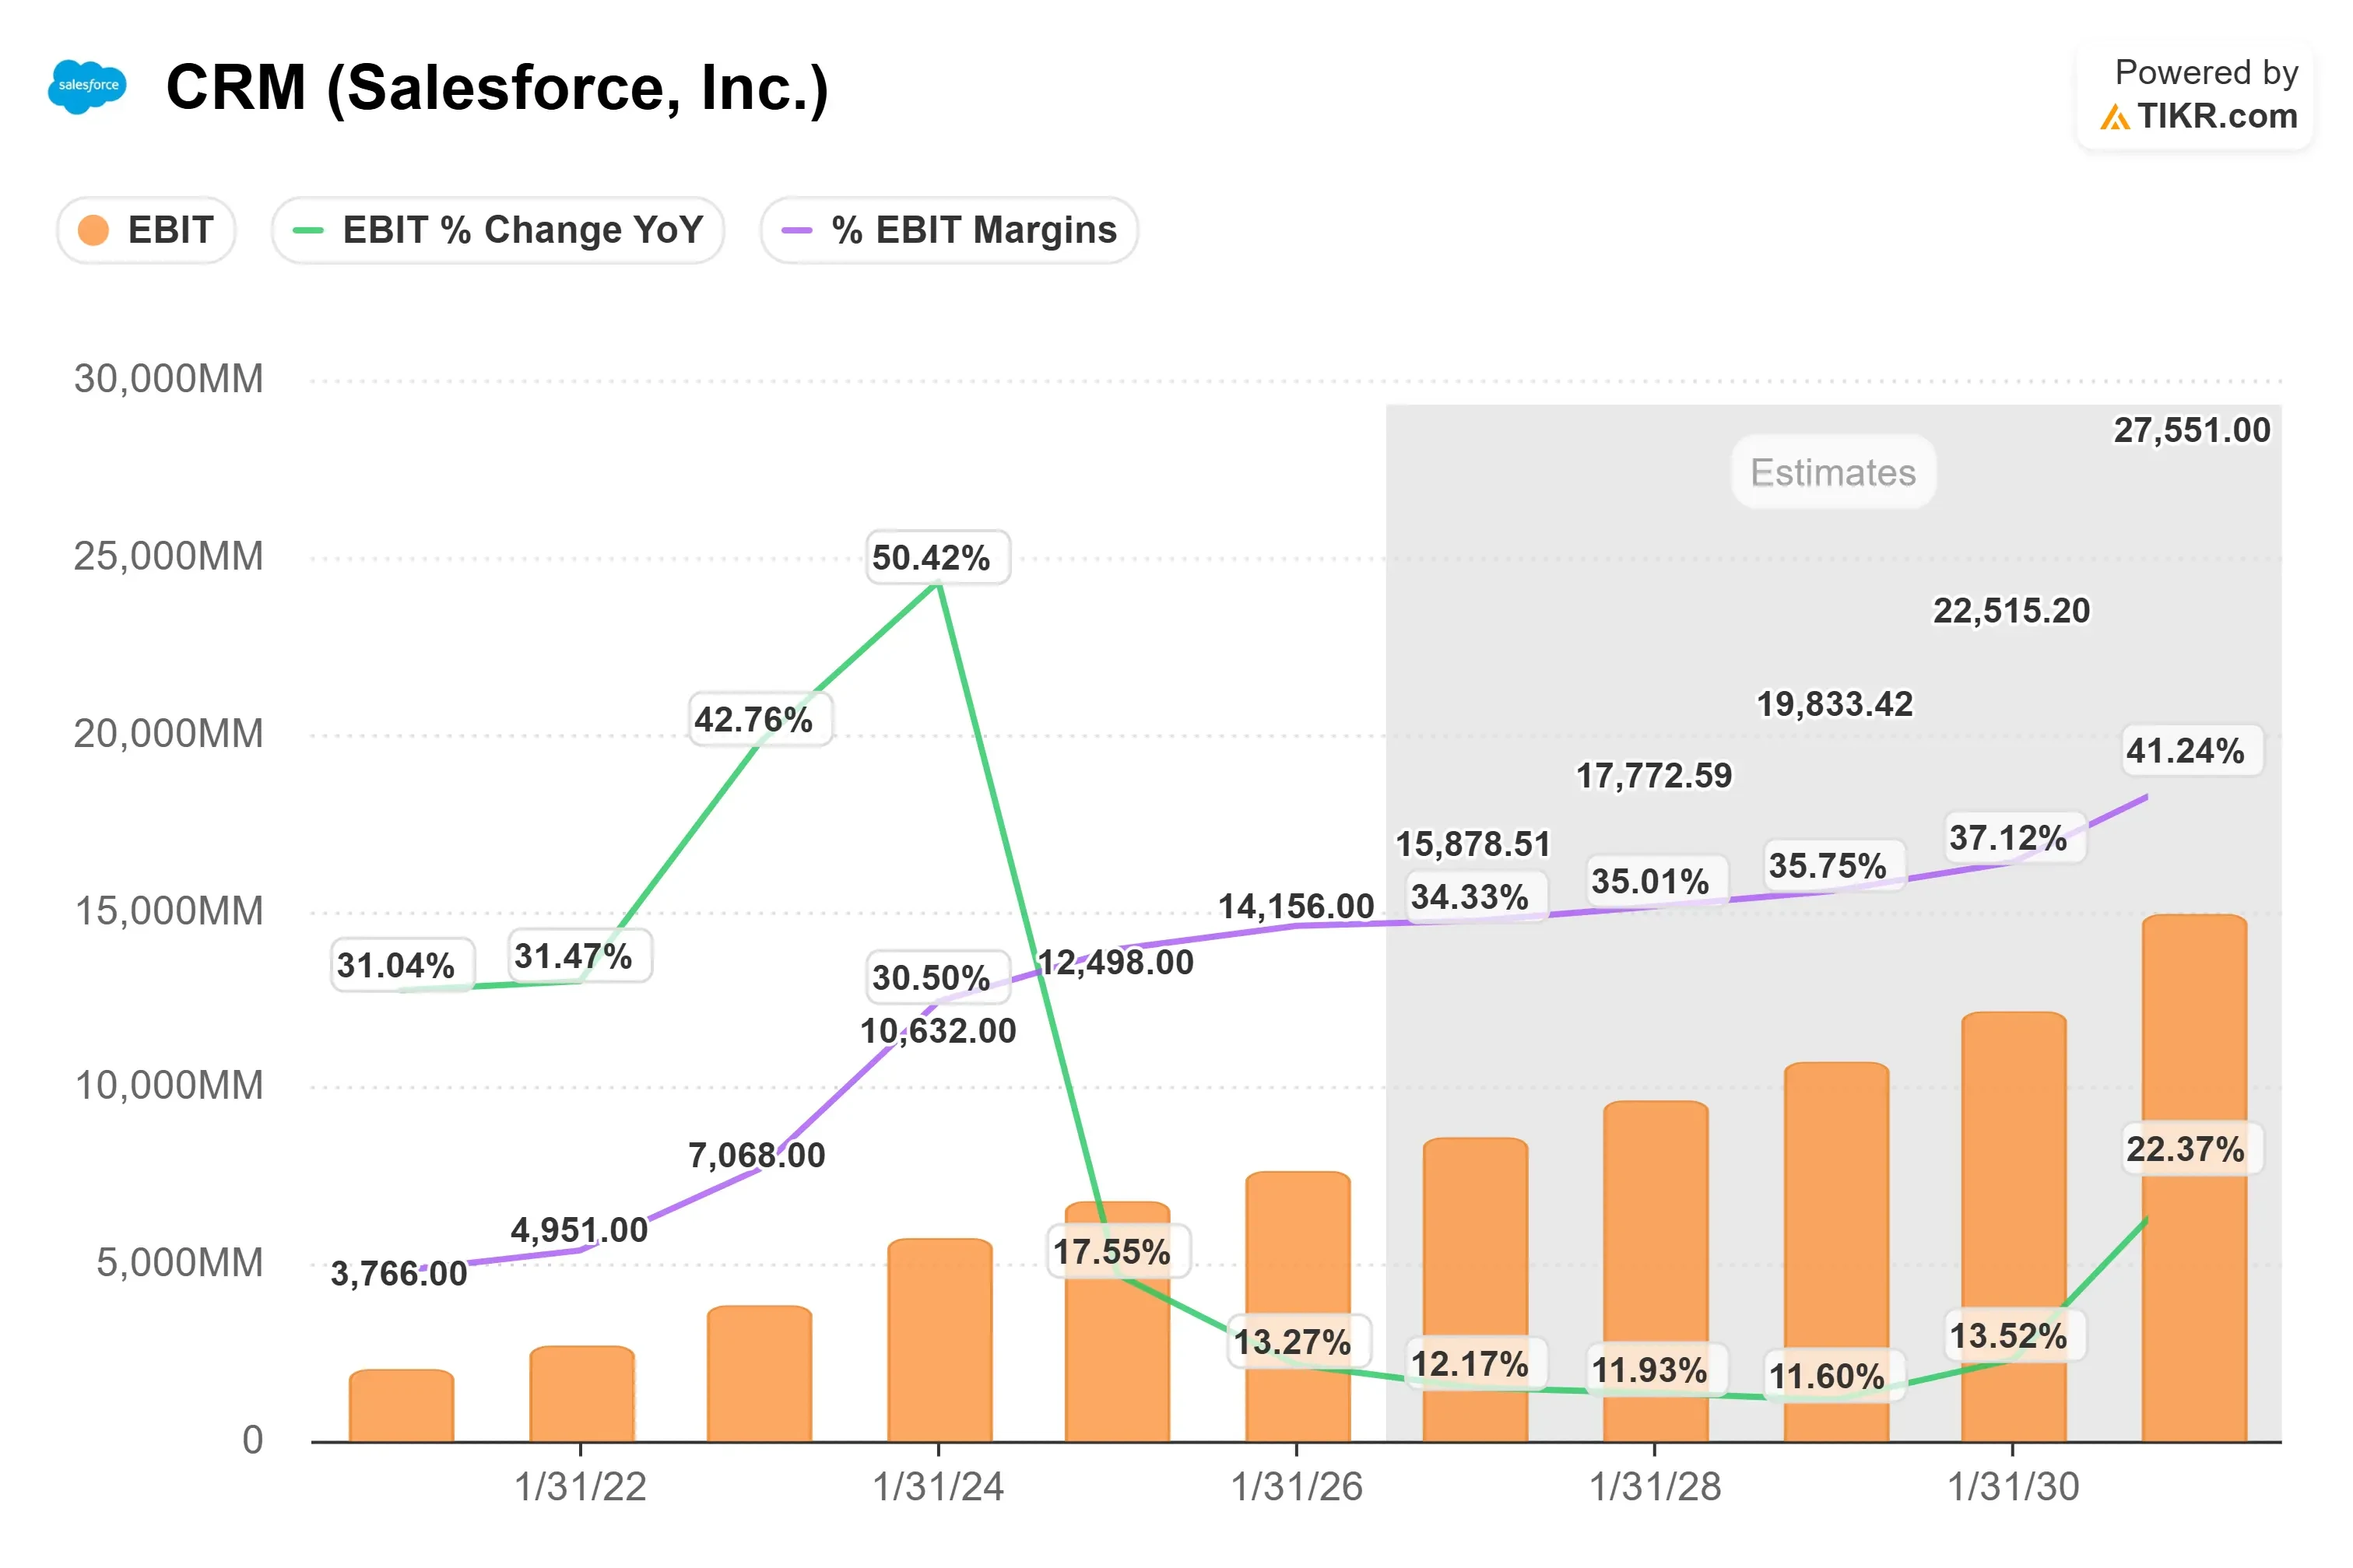Select the 11.60% growth data label
Screen dimensions: 2353x1568
(x=1834, y=1376)
